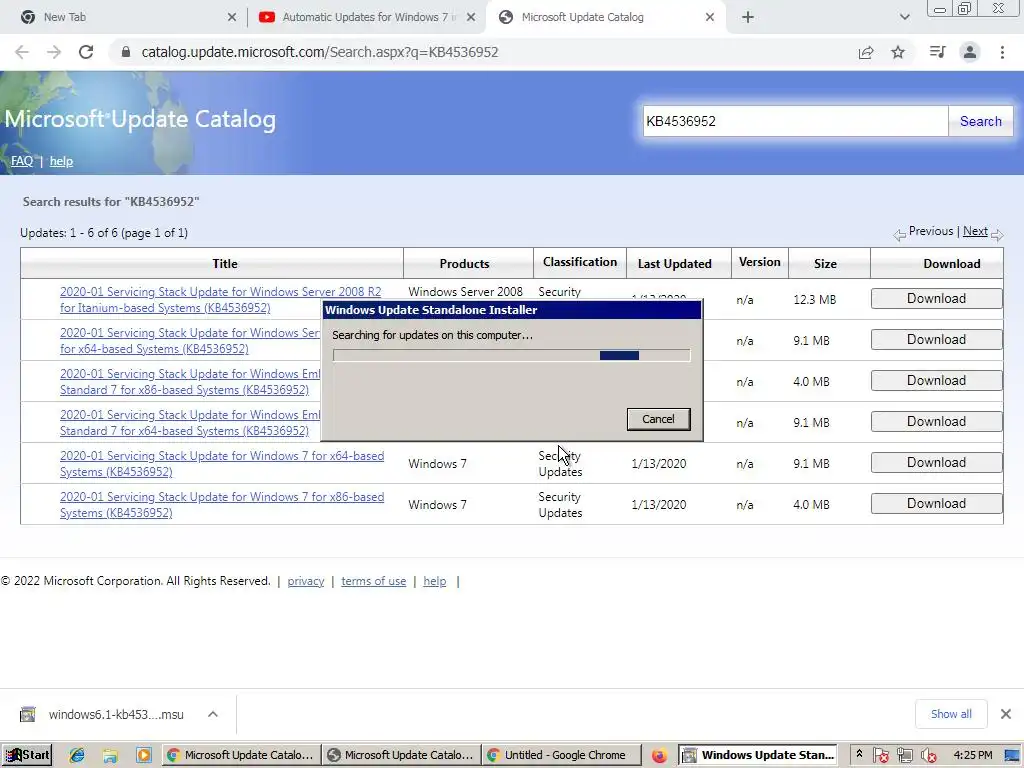Click the browser forward arrow
Viewport: 1024px width, 768px height.
[54, 52]
